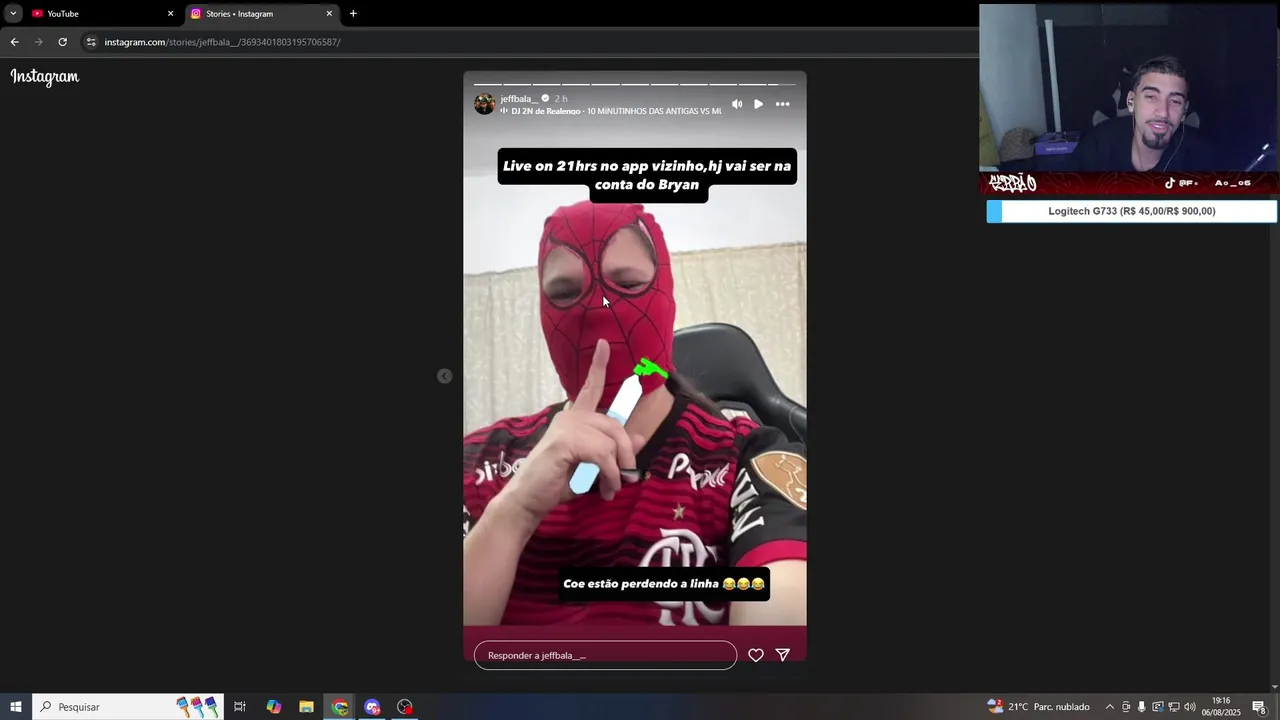The height and width of the screenshot is (720, 1280).
Task: Click the '2 h' story timestamp
Action: click(x=561, y=99)
